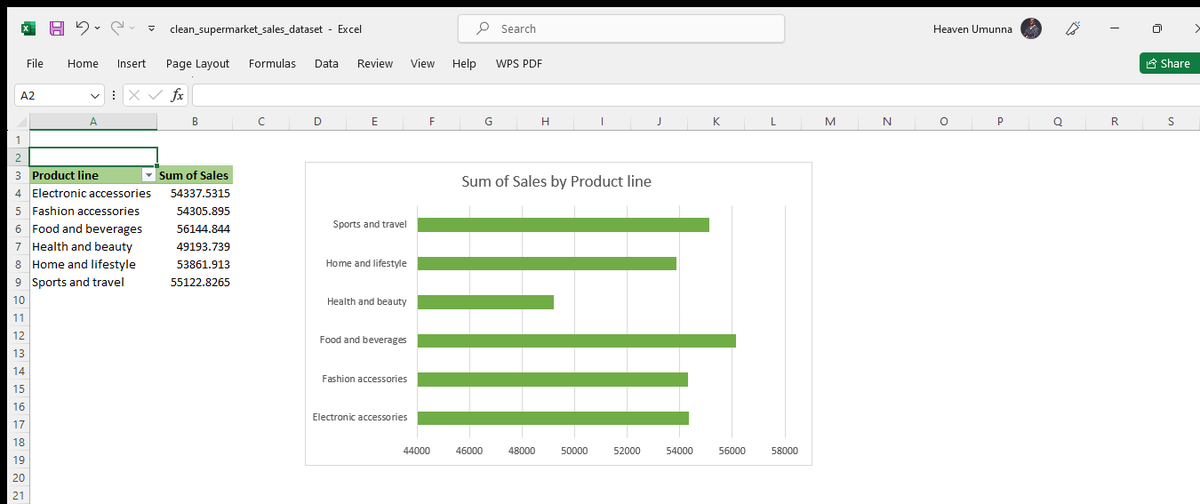Open the Heaven Umunna account avatar
Screen dimensions: 1200x504
pos(1033,29)
